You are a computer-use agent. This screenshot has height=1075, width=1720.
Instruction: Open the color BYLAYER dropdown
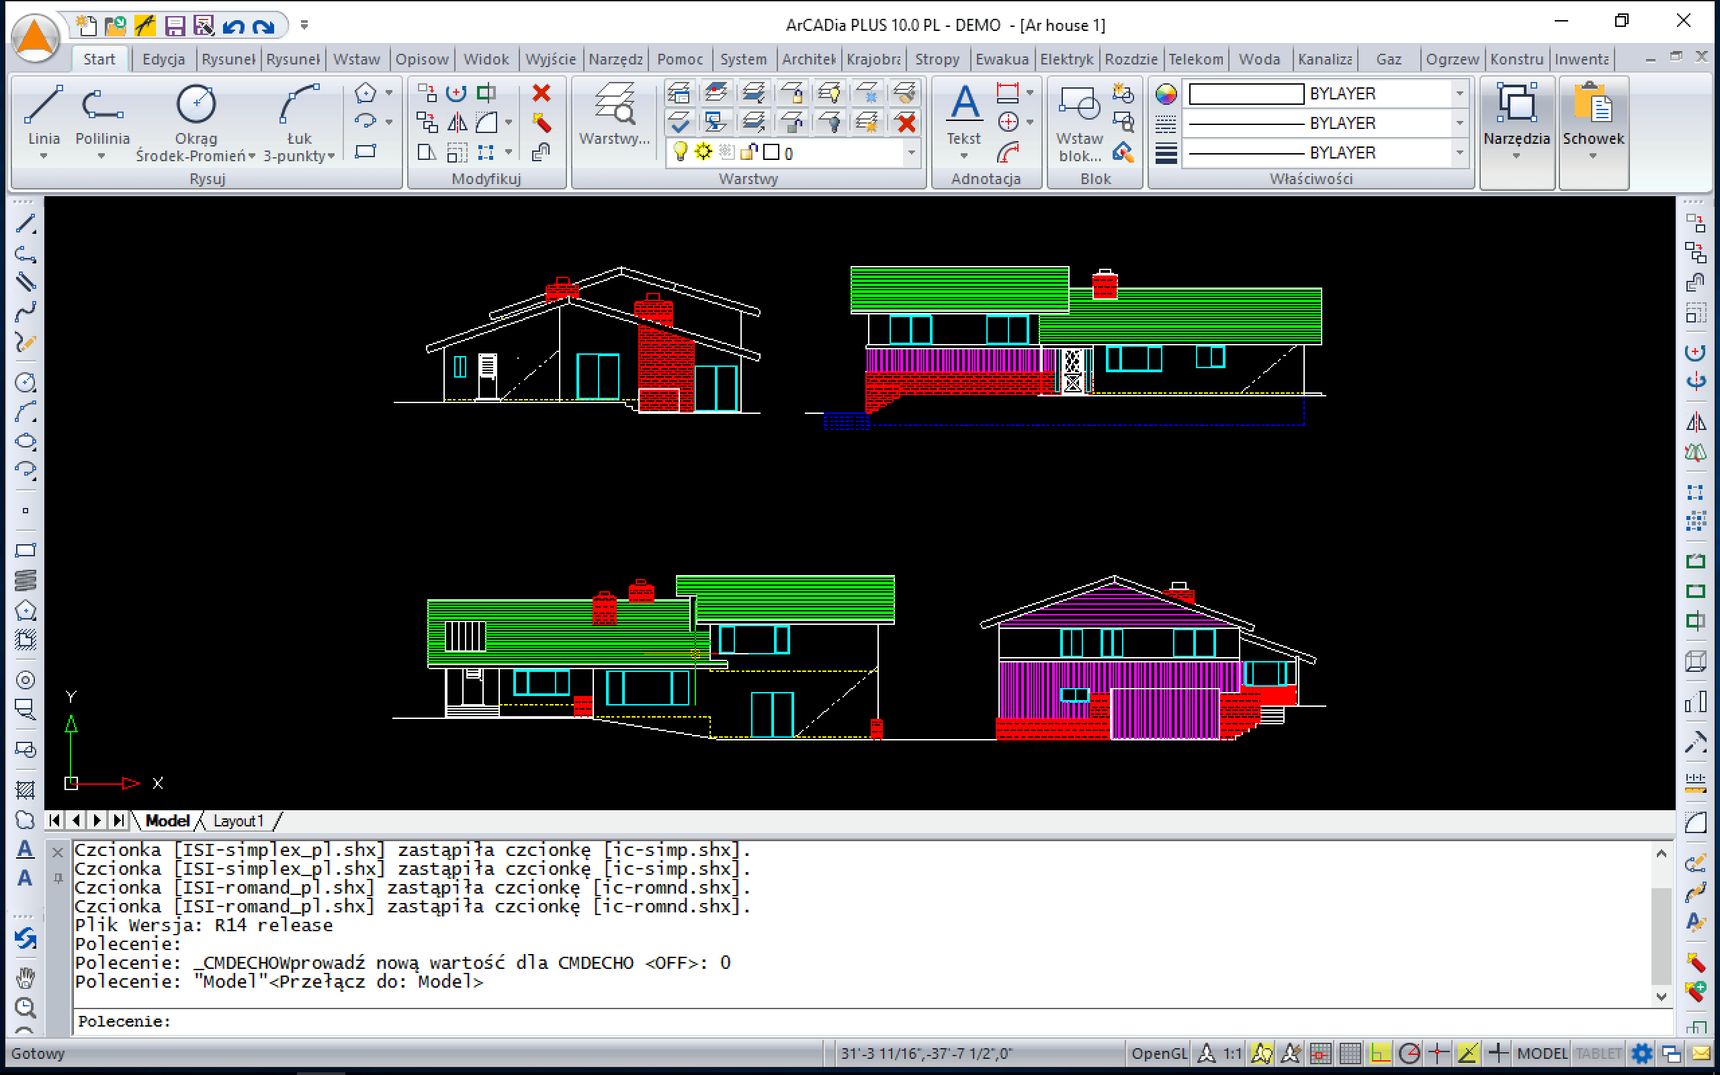point(1460,94)
